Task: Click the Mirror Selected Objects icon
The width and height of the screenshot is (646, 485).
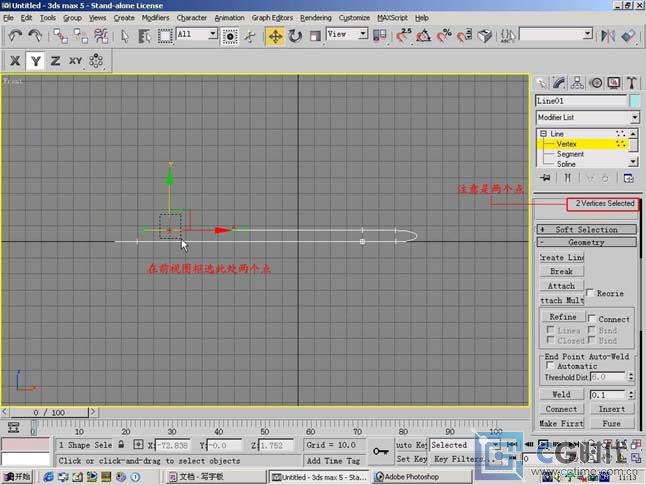Action: [608, 36]
